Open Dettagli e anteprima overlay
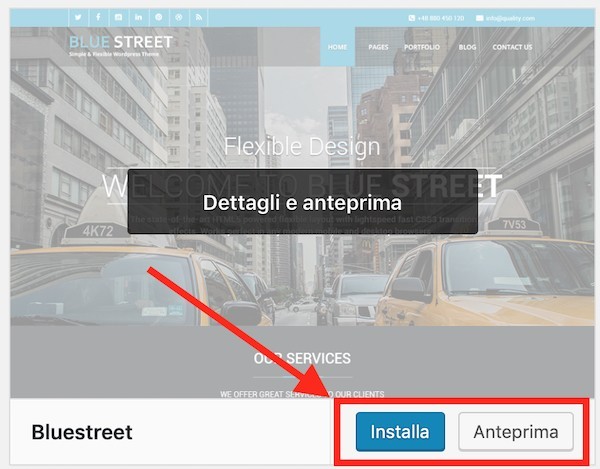Screen dimensions: 600x469 302,202
